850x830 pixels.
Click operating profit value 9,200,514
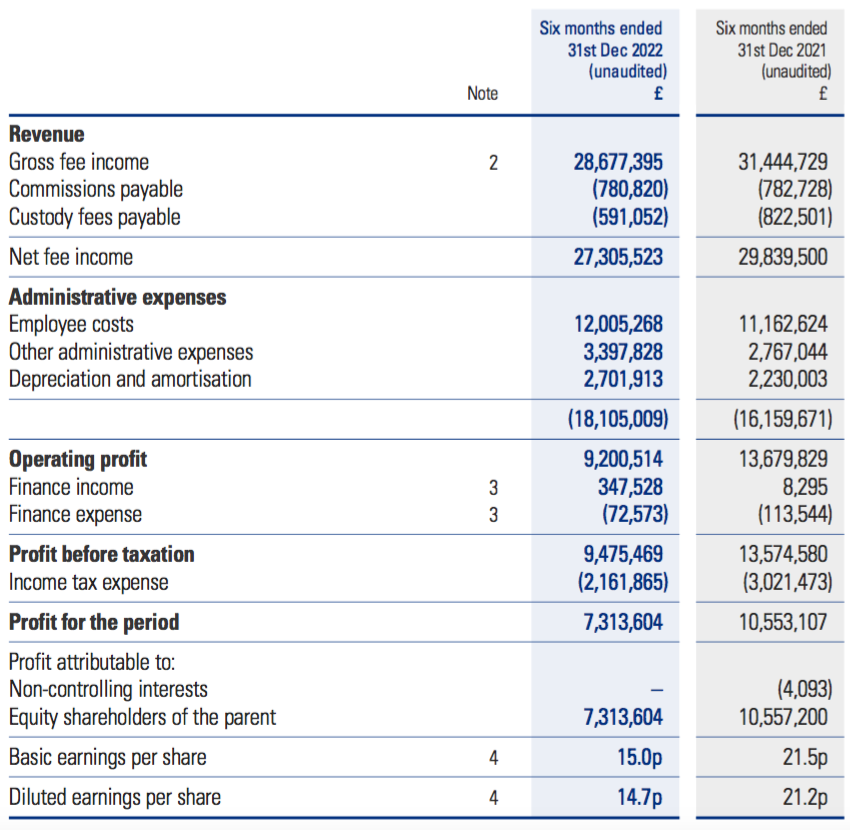coord(623,459)
